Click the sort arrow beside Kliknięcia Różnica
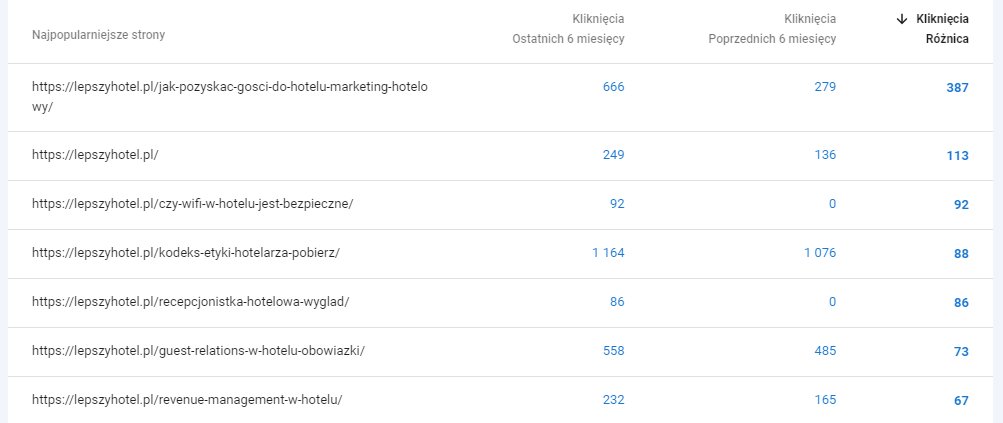Image resolution: width=1003 pixels, height=423 pixels. coord(901,18)
